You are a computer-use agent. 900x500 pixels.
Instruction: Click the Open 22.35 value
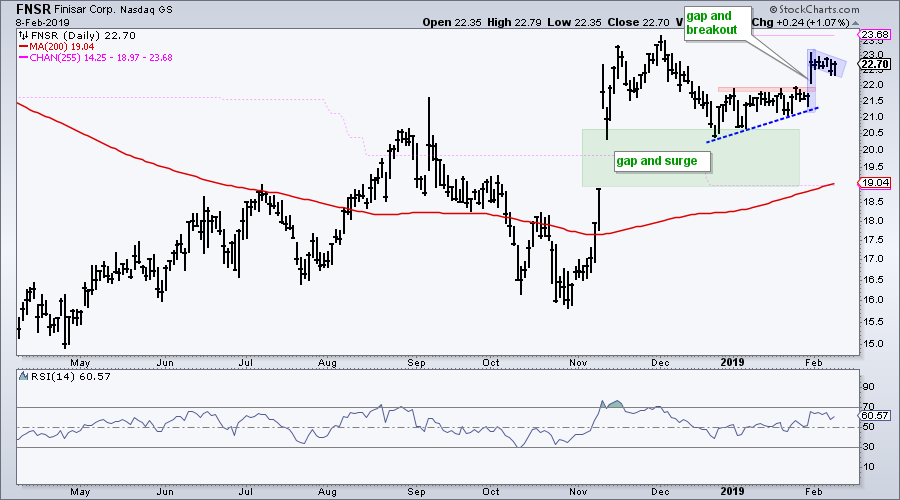point(452,22)
